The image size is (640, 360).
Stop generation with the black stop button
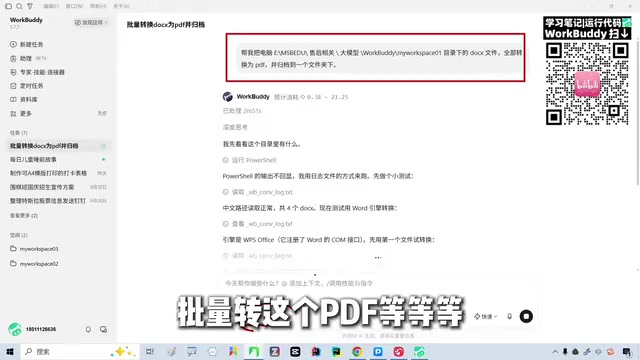click(x=526, y=316)
